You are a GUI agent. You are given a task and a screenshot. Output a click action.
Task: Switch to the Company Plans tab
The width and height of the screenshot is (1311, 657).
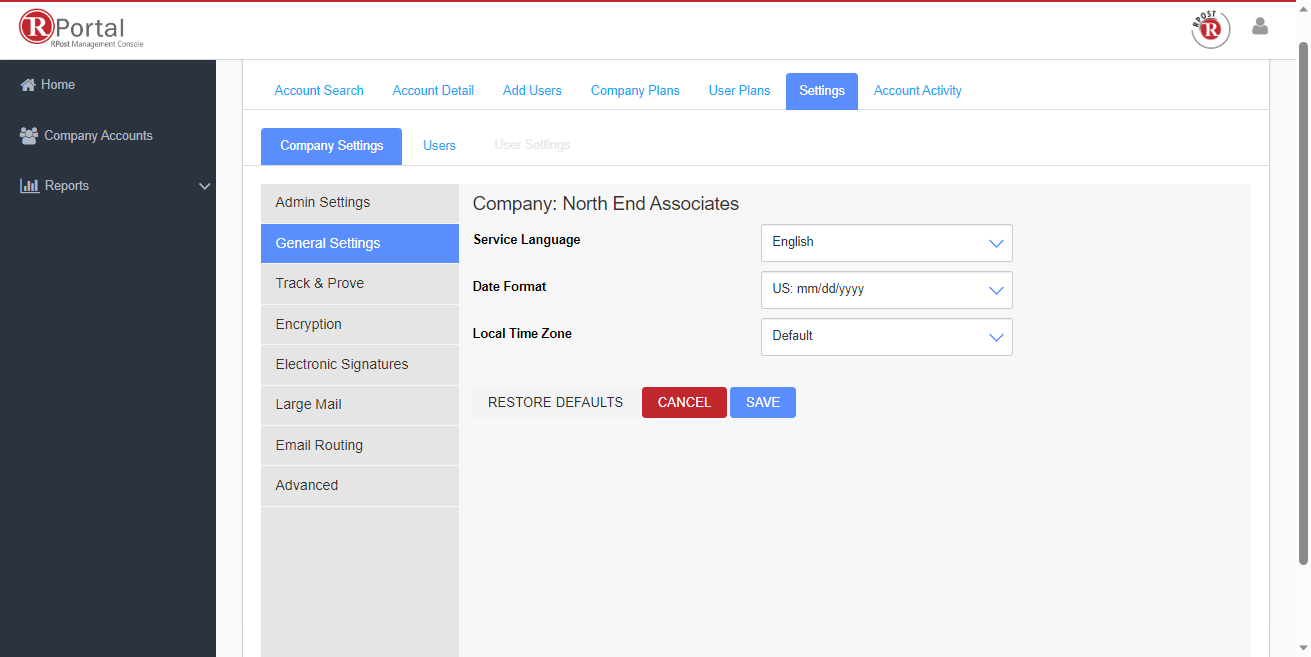635,91
